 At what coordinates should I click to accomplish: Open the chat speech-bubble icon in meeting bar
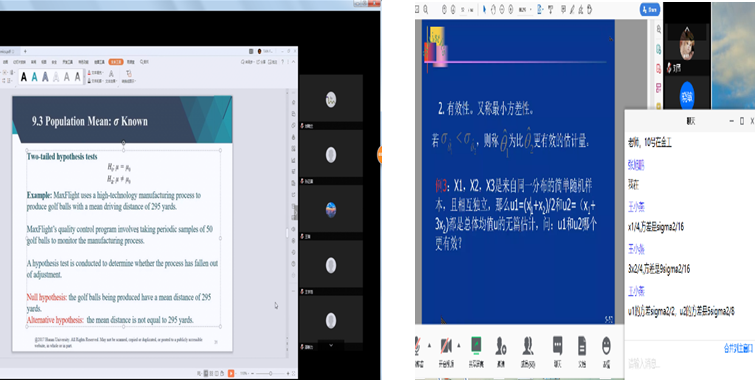pos(557,345)
